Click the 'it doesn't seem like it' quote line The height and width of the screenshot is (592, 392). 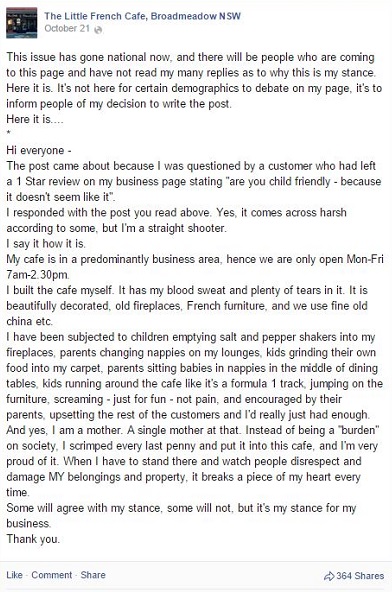[x=61, y=197]
